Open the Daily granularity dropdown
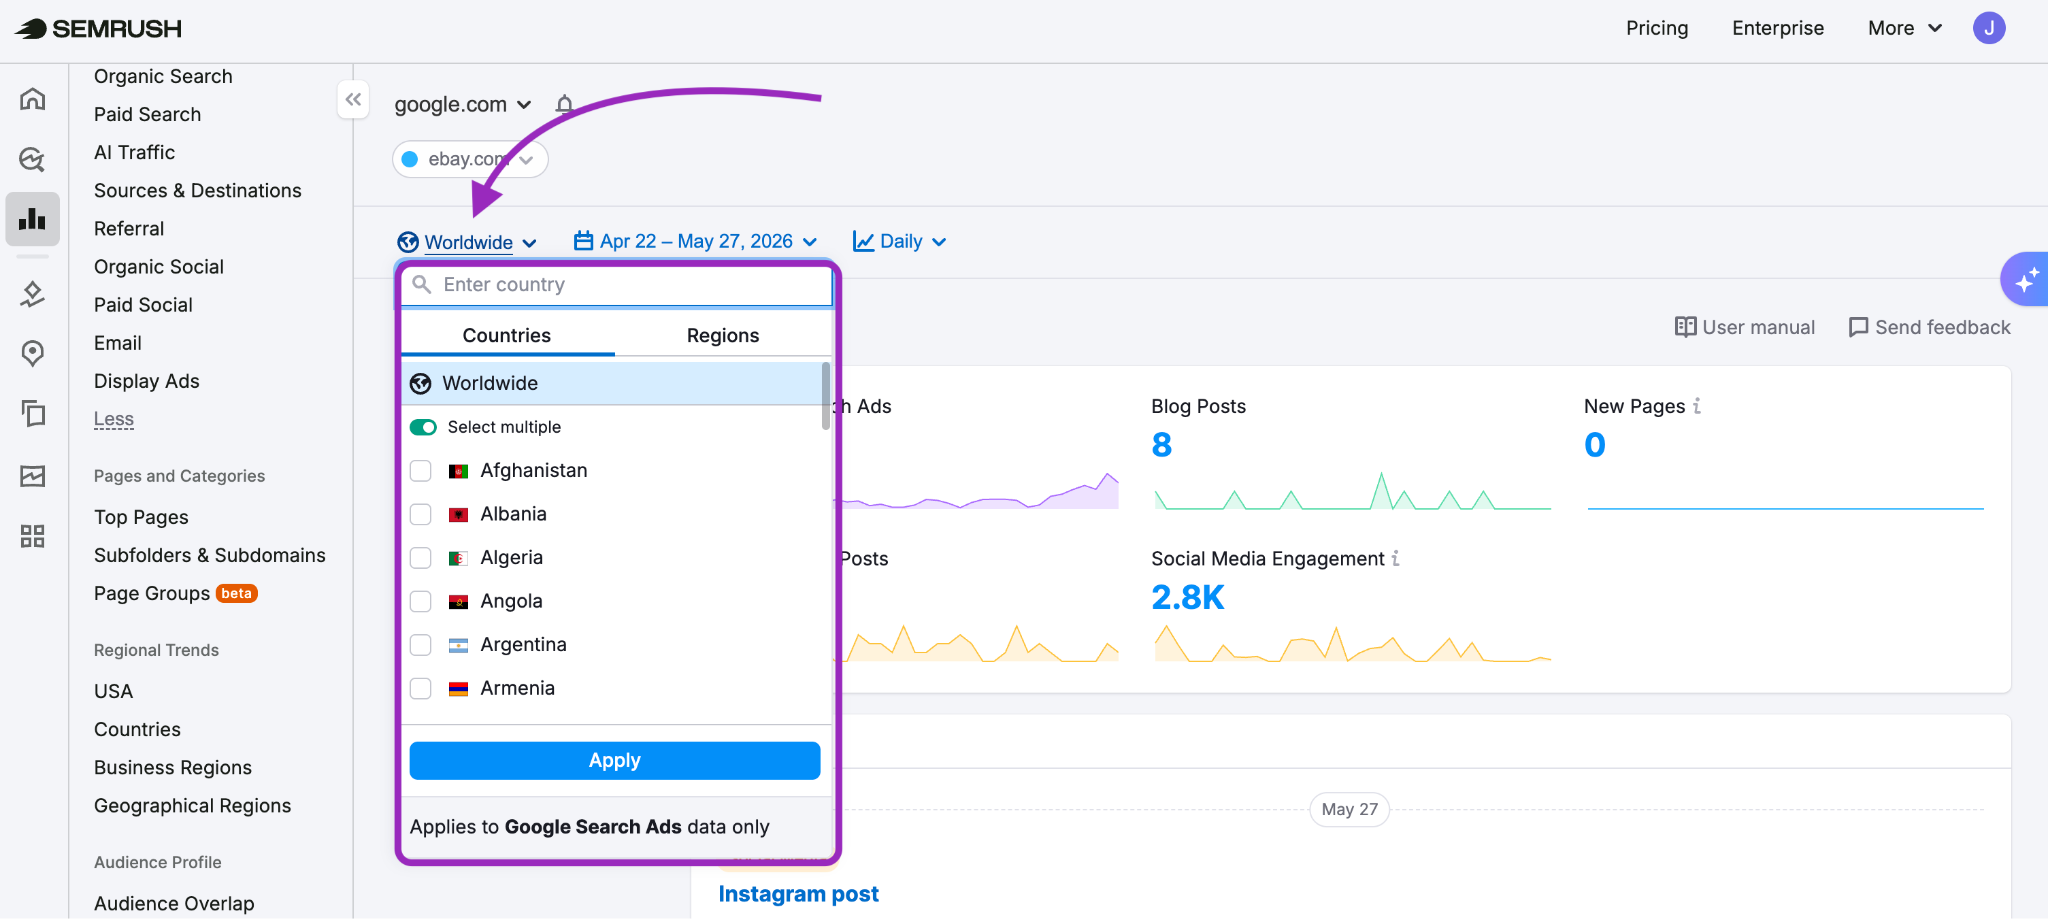 pos(899,241)
